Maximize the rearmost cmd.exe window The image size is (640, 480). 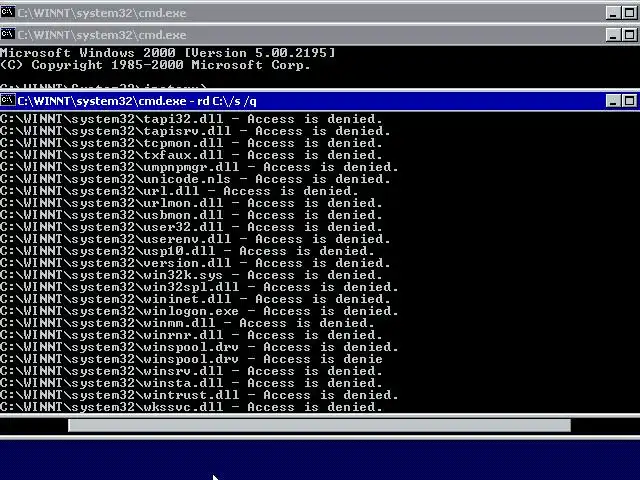tap(629, 13)
